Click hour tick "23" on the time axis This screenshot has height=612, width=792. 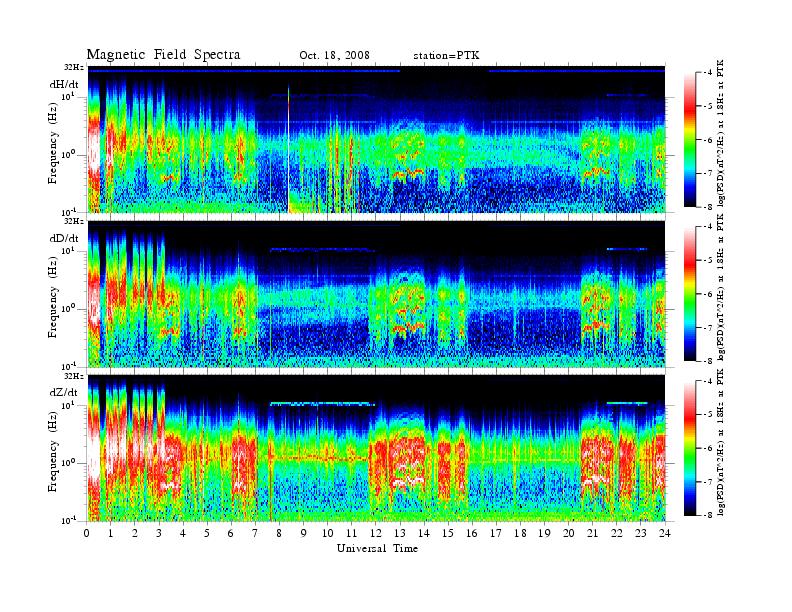(640, 533)
